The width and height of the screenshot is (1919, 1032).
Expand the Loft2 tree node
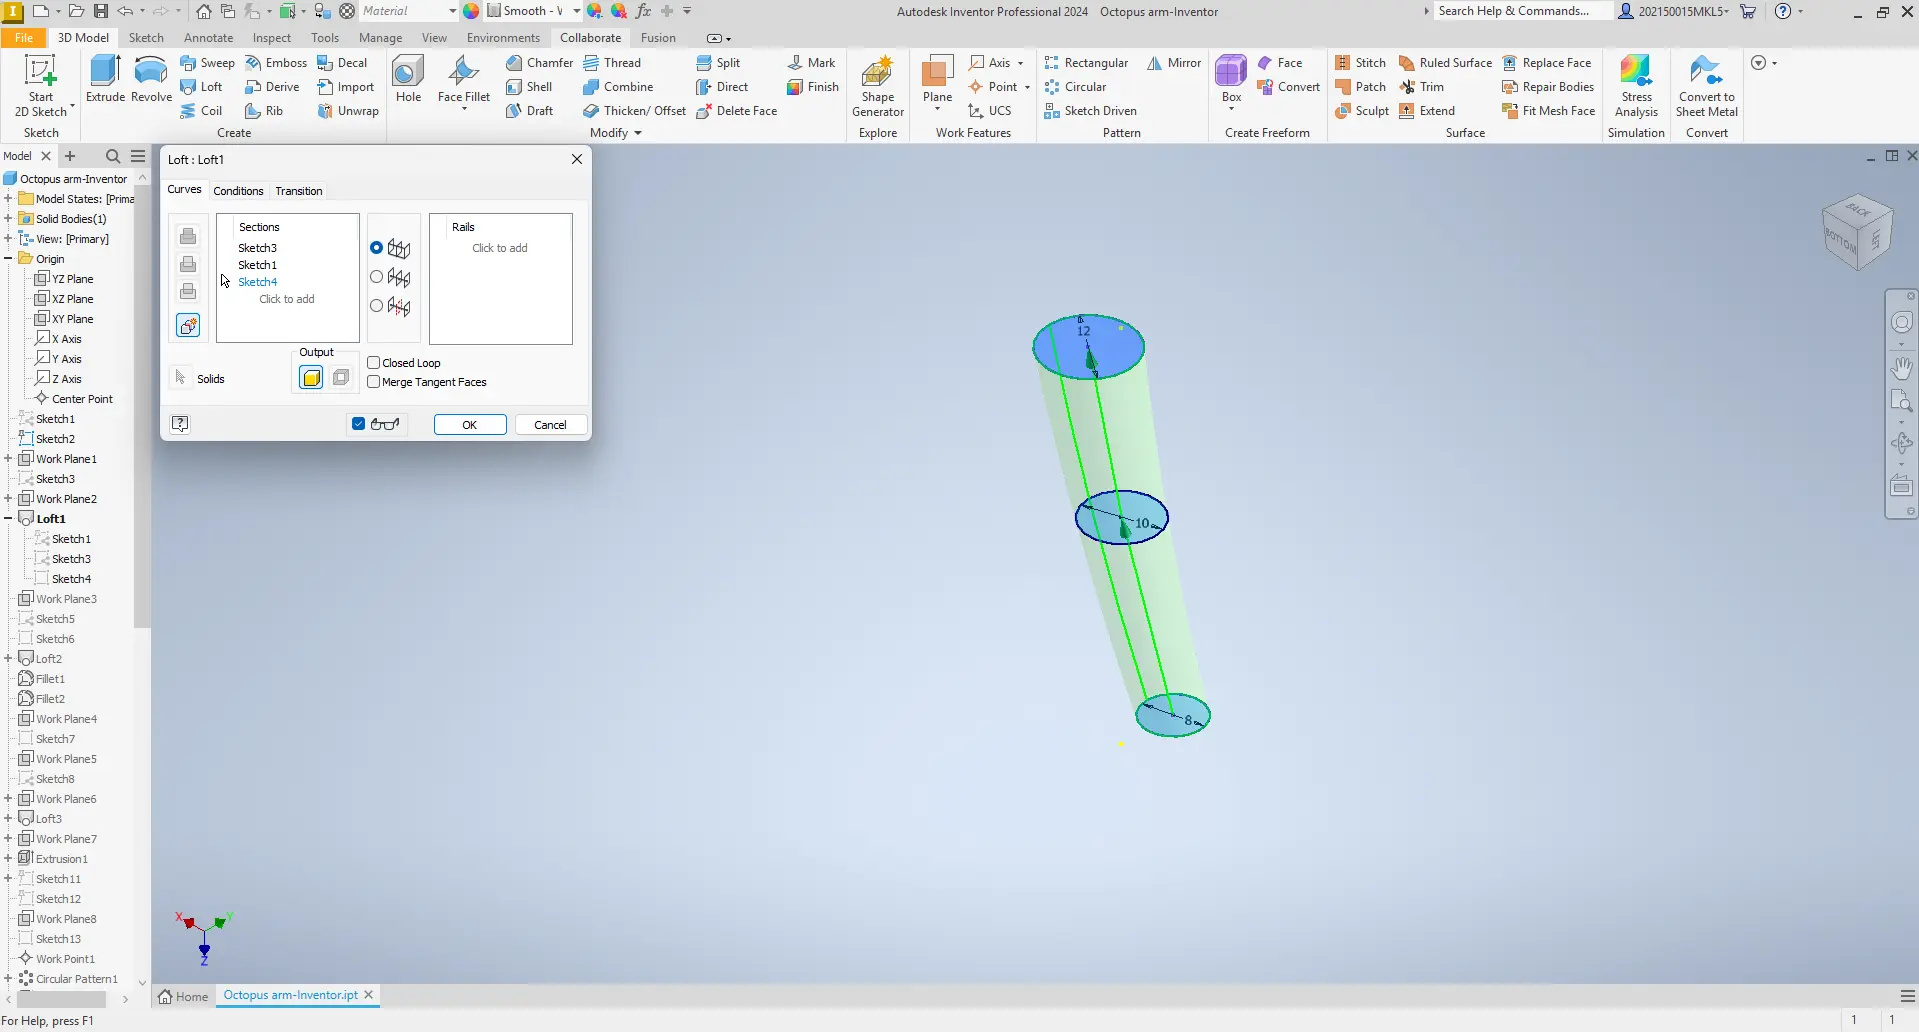[x=10, y=658]
